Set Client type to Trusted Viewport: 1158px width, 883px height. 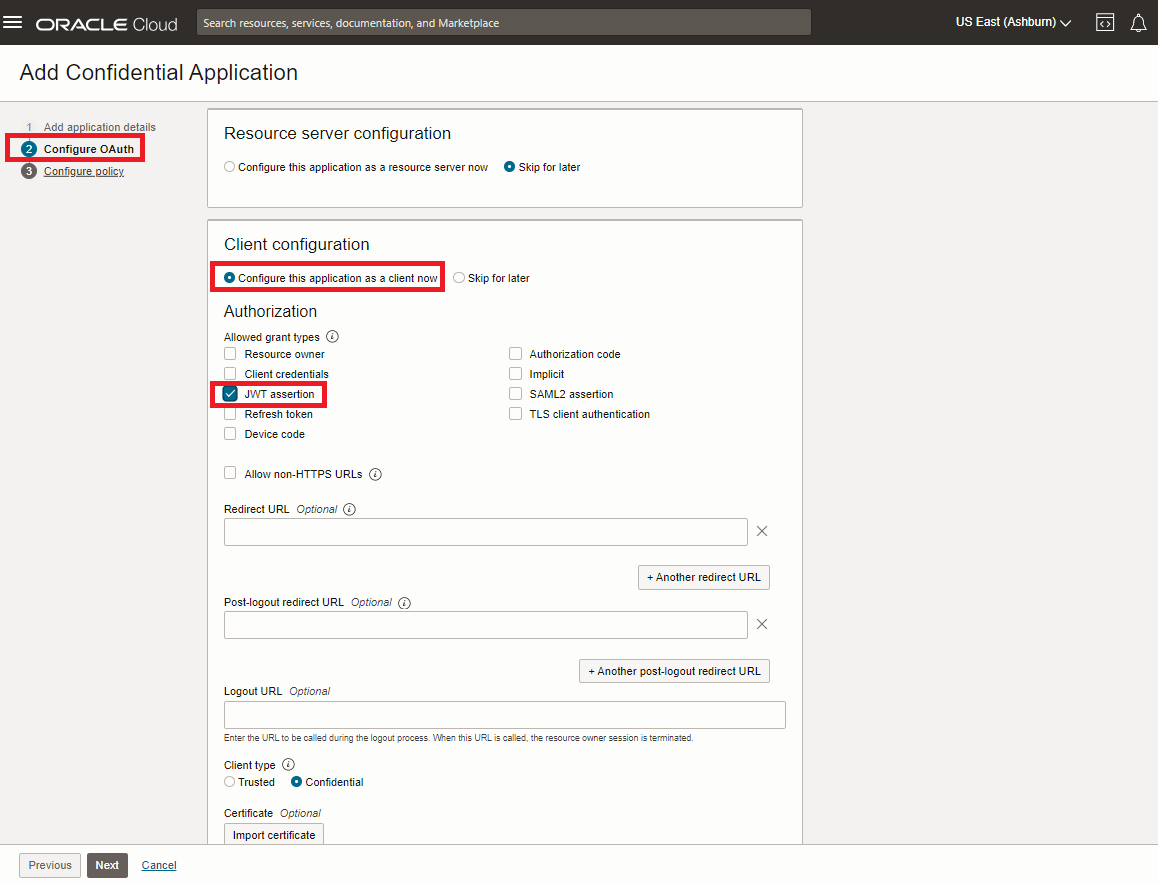click(228, 782)
